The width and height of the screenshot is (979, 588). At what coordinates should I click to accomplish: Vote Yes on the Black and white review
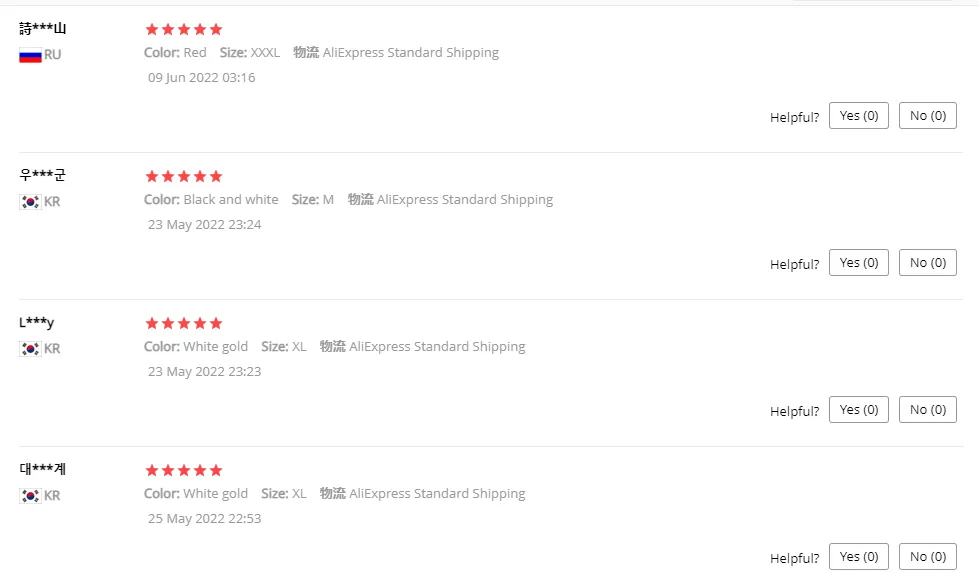[x=858, y=263]
